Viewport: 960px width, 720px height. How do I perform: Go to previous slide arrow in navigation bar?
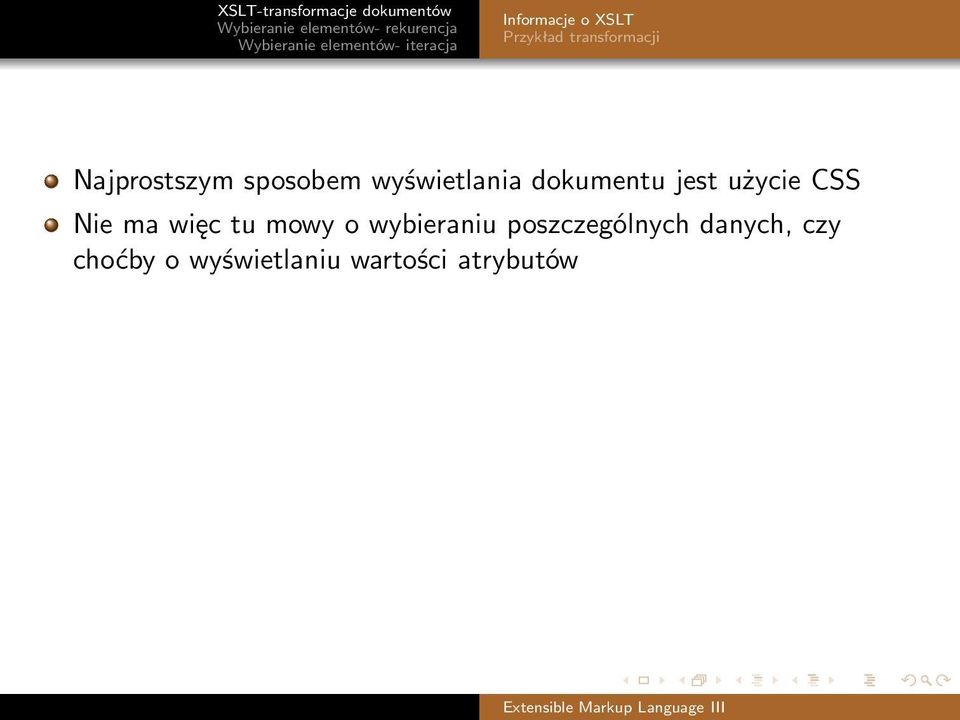[626, 680]
